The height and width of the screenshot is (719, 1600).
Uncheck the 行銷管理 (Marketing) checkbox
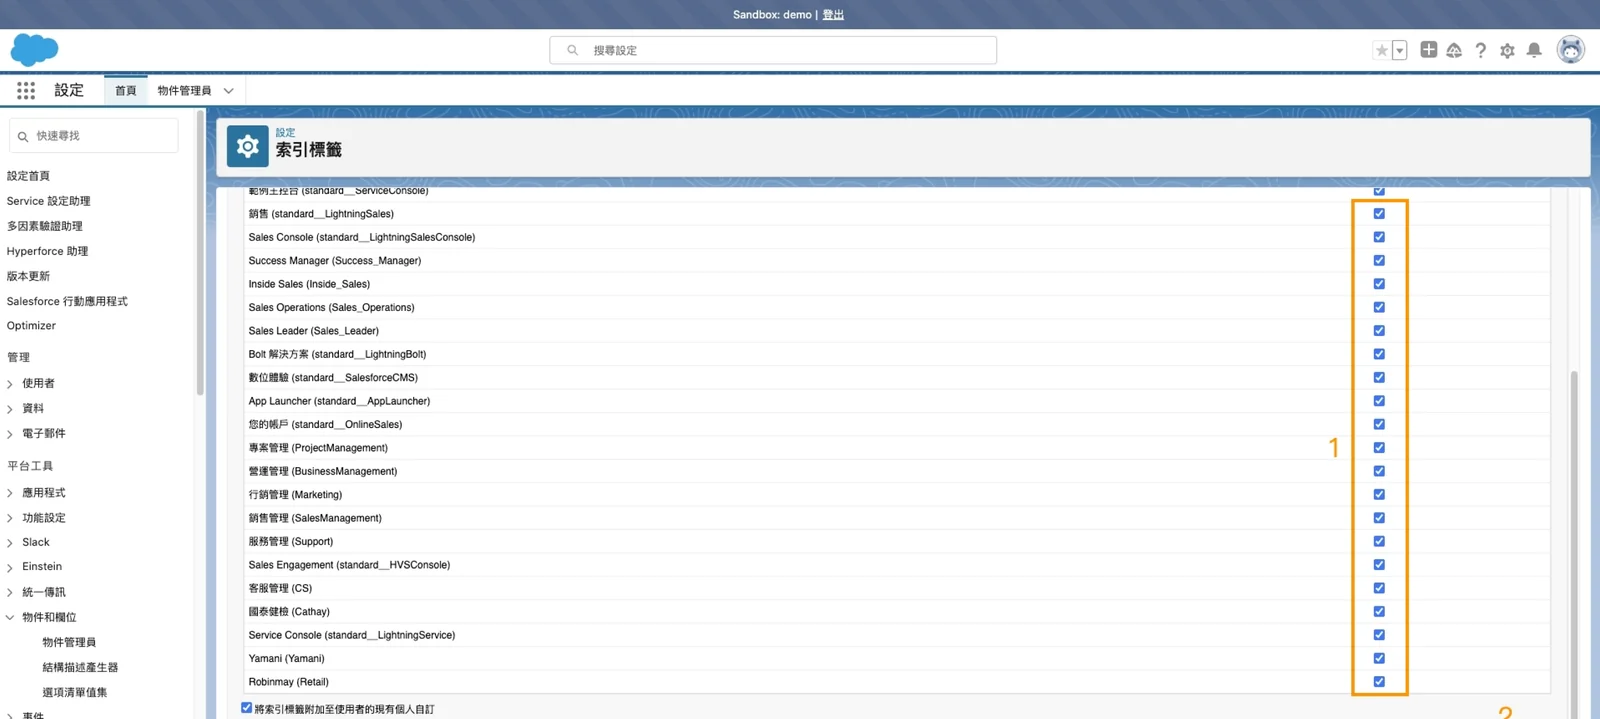click(1379, 494)
